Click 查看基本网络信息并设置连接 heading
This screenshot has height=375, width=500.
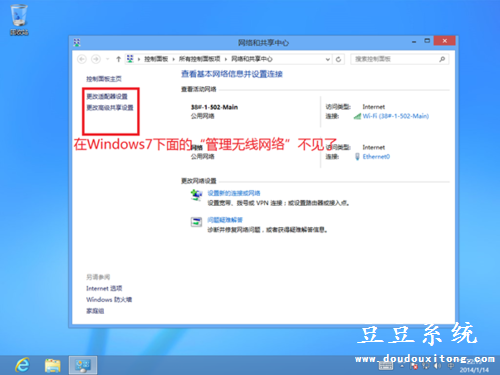pos(232,74)
